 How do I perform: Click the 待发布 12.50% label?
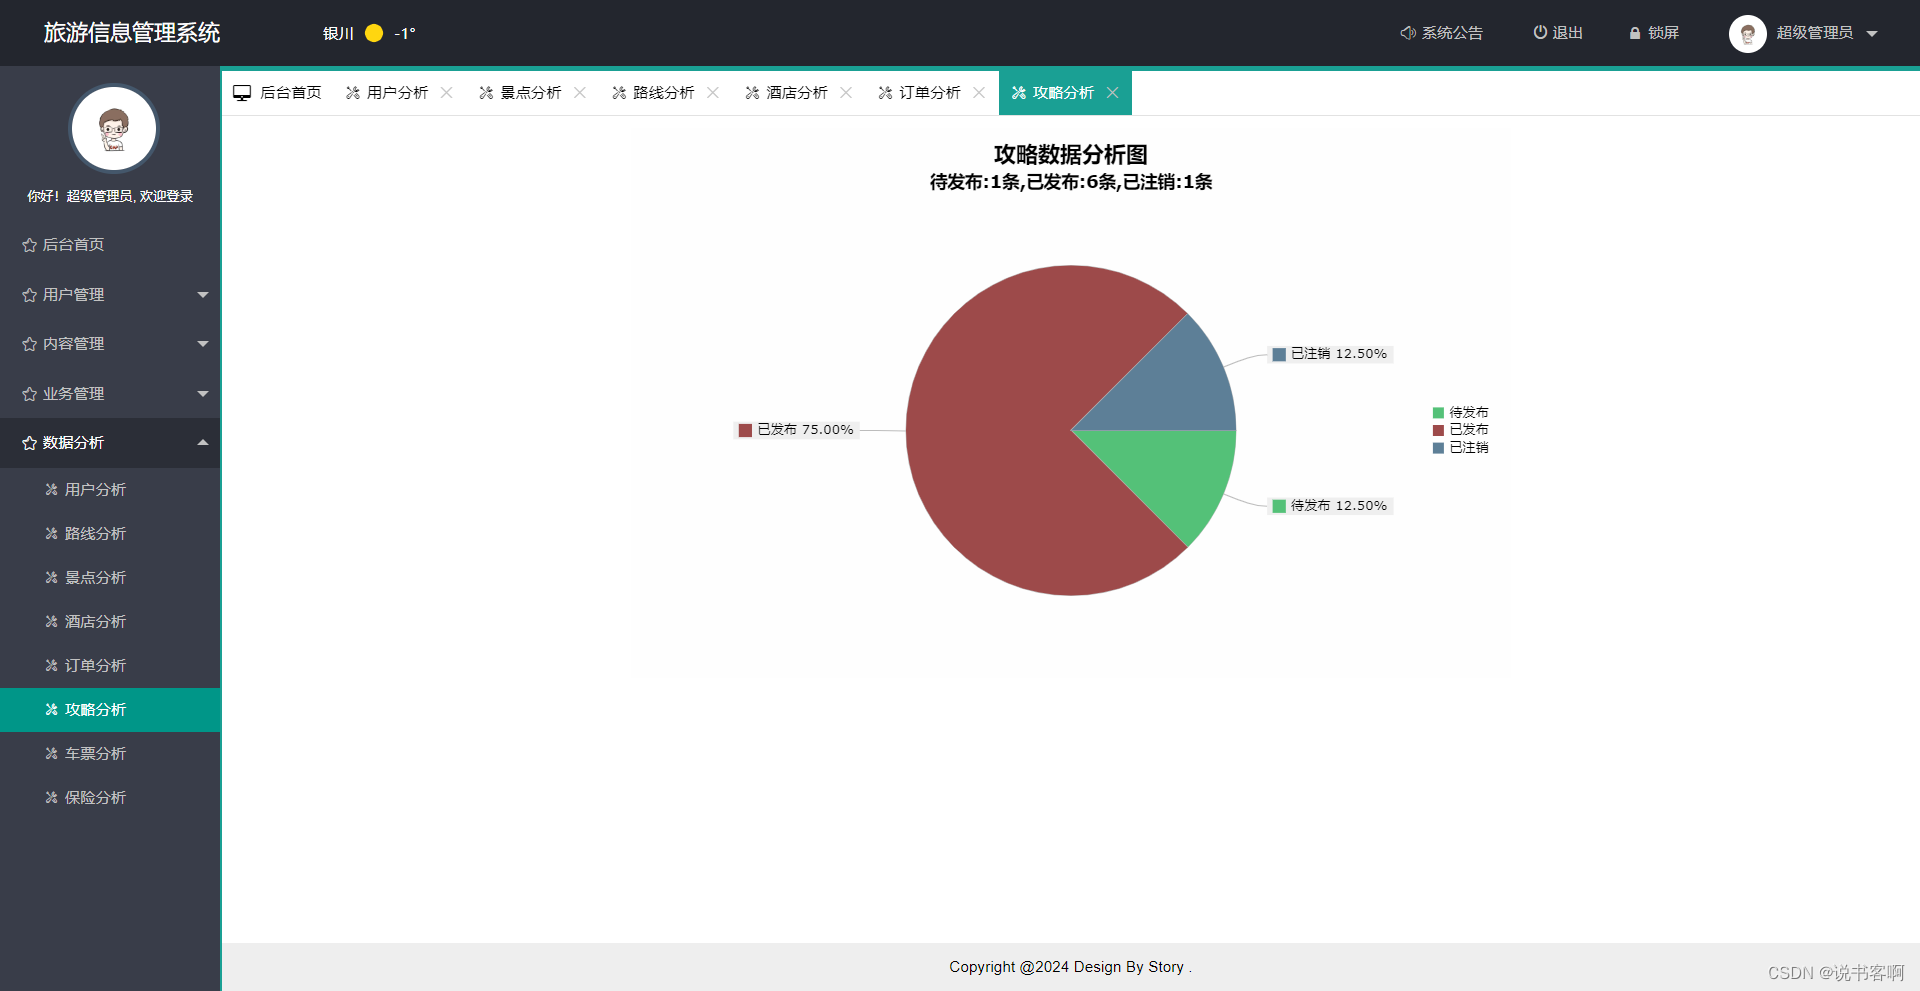[1330, 506]
